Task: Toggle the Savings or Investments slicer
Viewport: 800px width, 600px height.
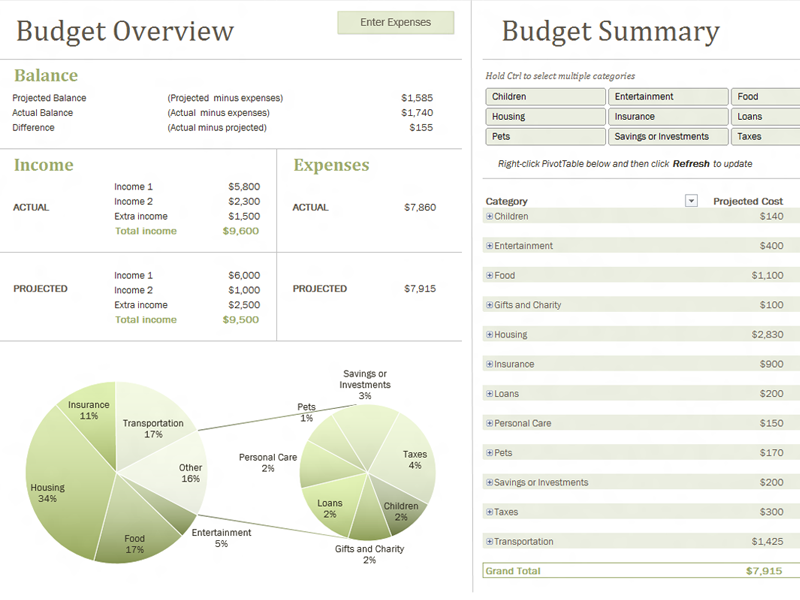Action: point(668,136)
